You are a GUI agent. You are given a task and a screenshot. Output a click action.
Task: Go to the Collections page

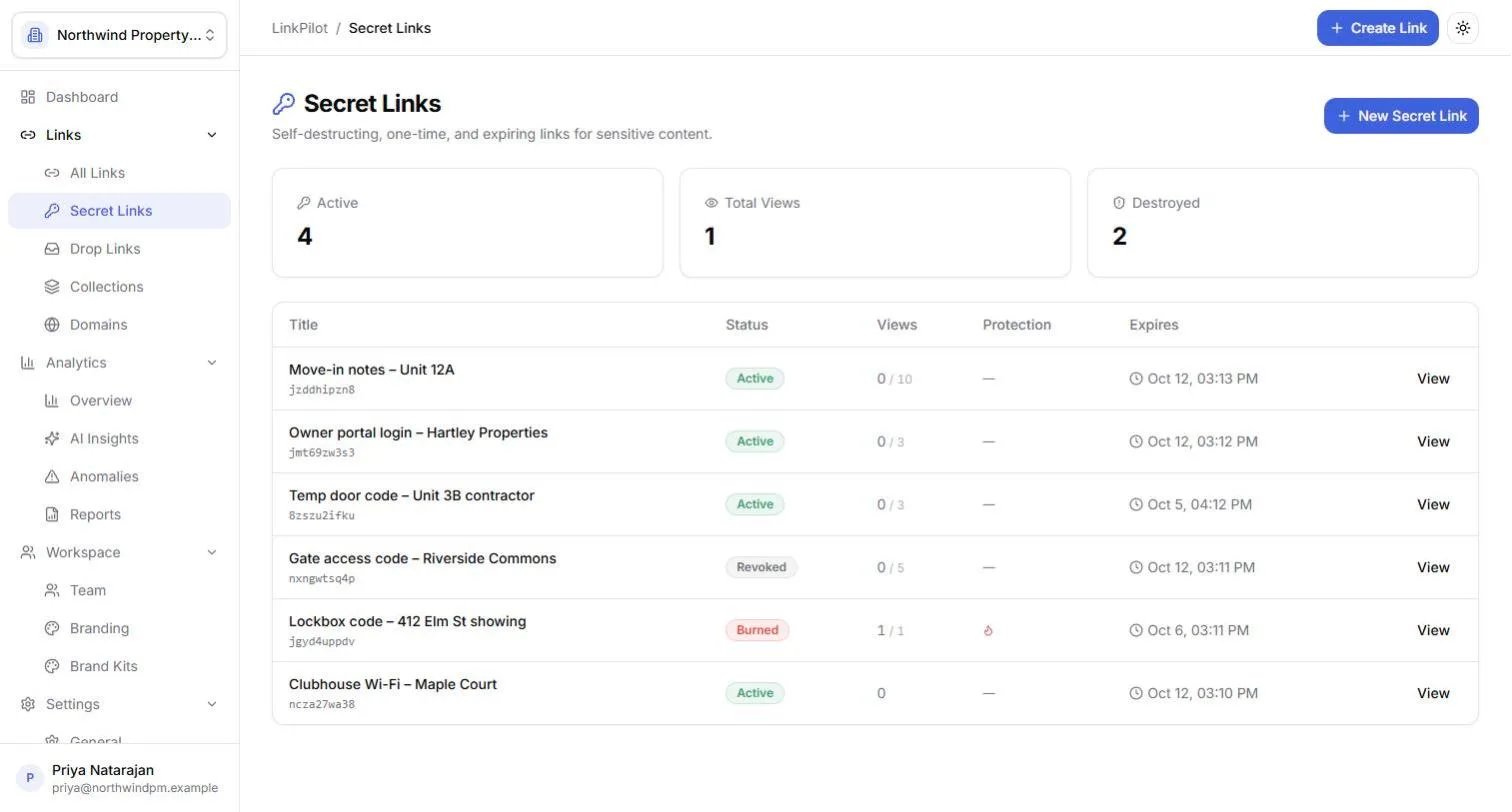point(119,287)
